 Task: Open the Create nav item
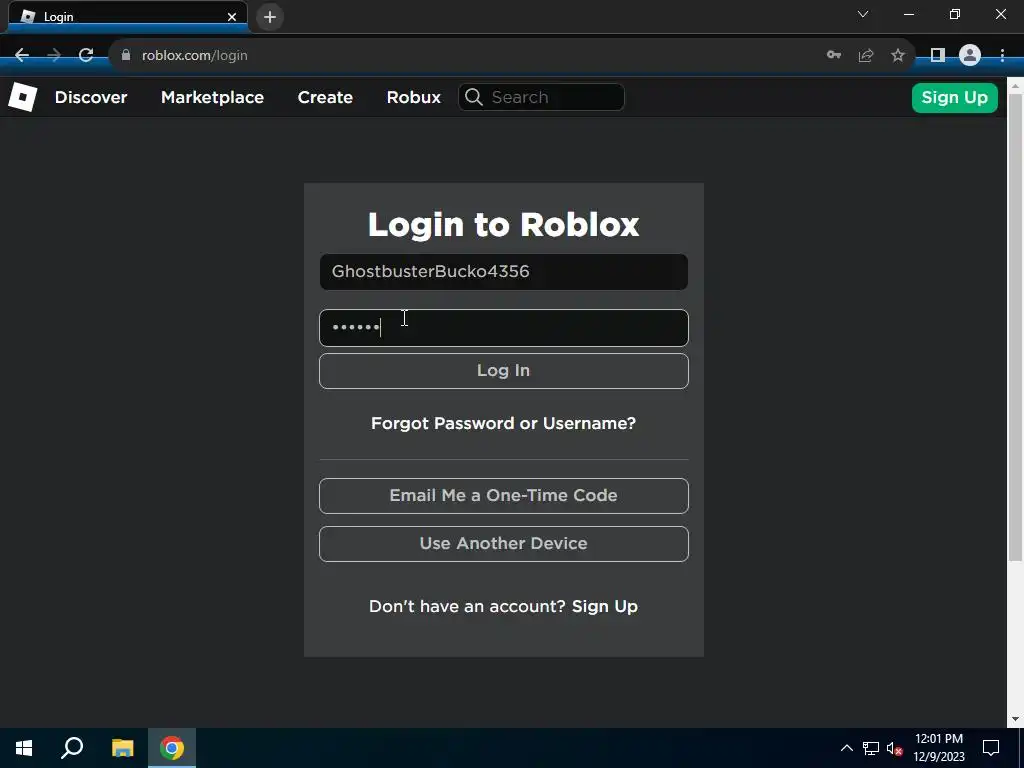coord(325,97)
